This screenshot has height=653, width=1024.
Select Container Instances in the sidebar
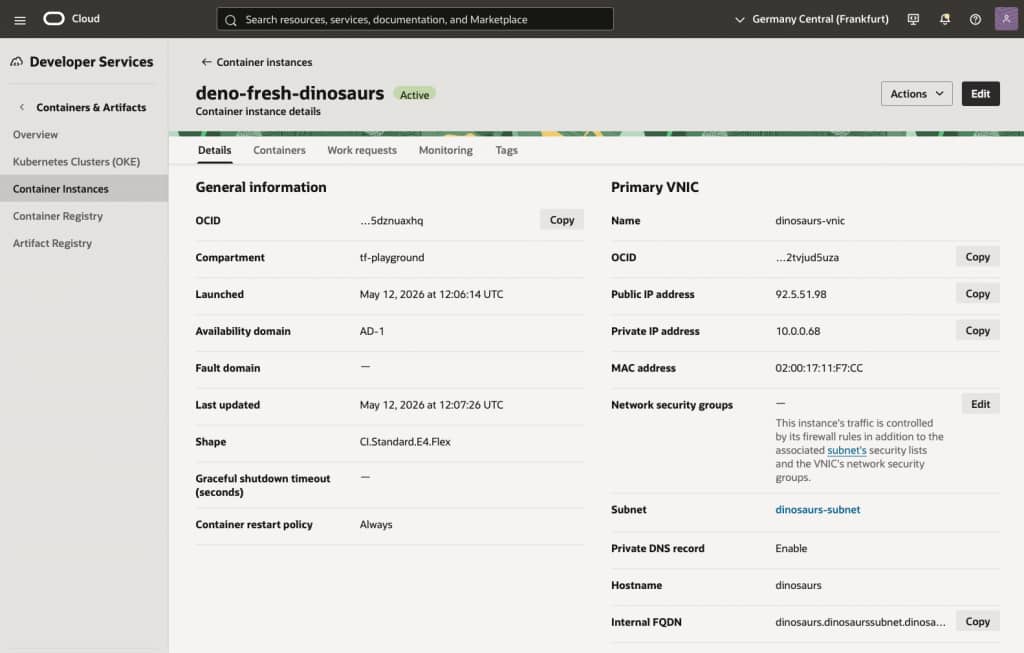[84, 189]
